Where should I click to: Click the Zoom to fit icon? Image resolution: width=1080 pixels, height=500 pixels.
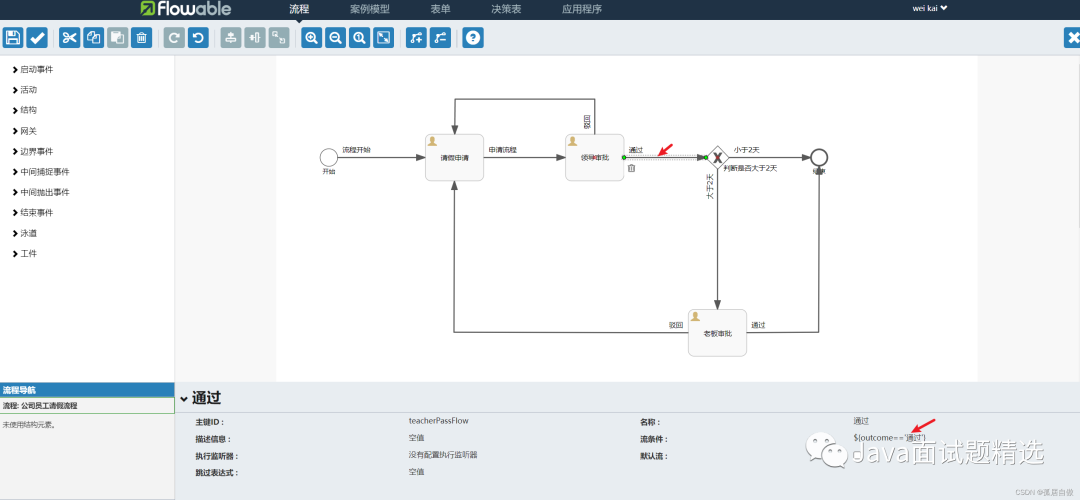383,38
